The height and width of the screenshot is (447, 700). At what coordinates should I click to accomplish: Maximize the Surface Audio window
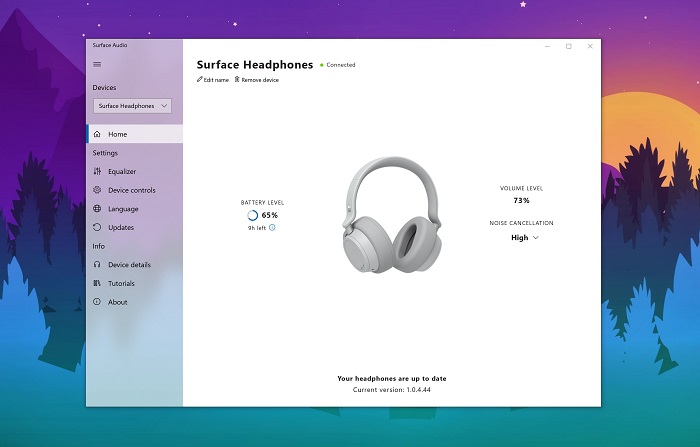coord(569,46)
